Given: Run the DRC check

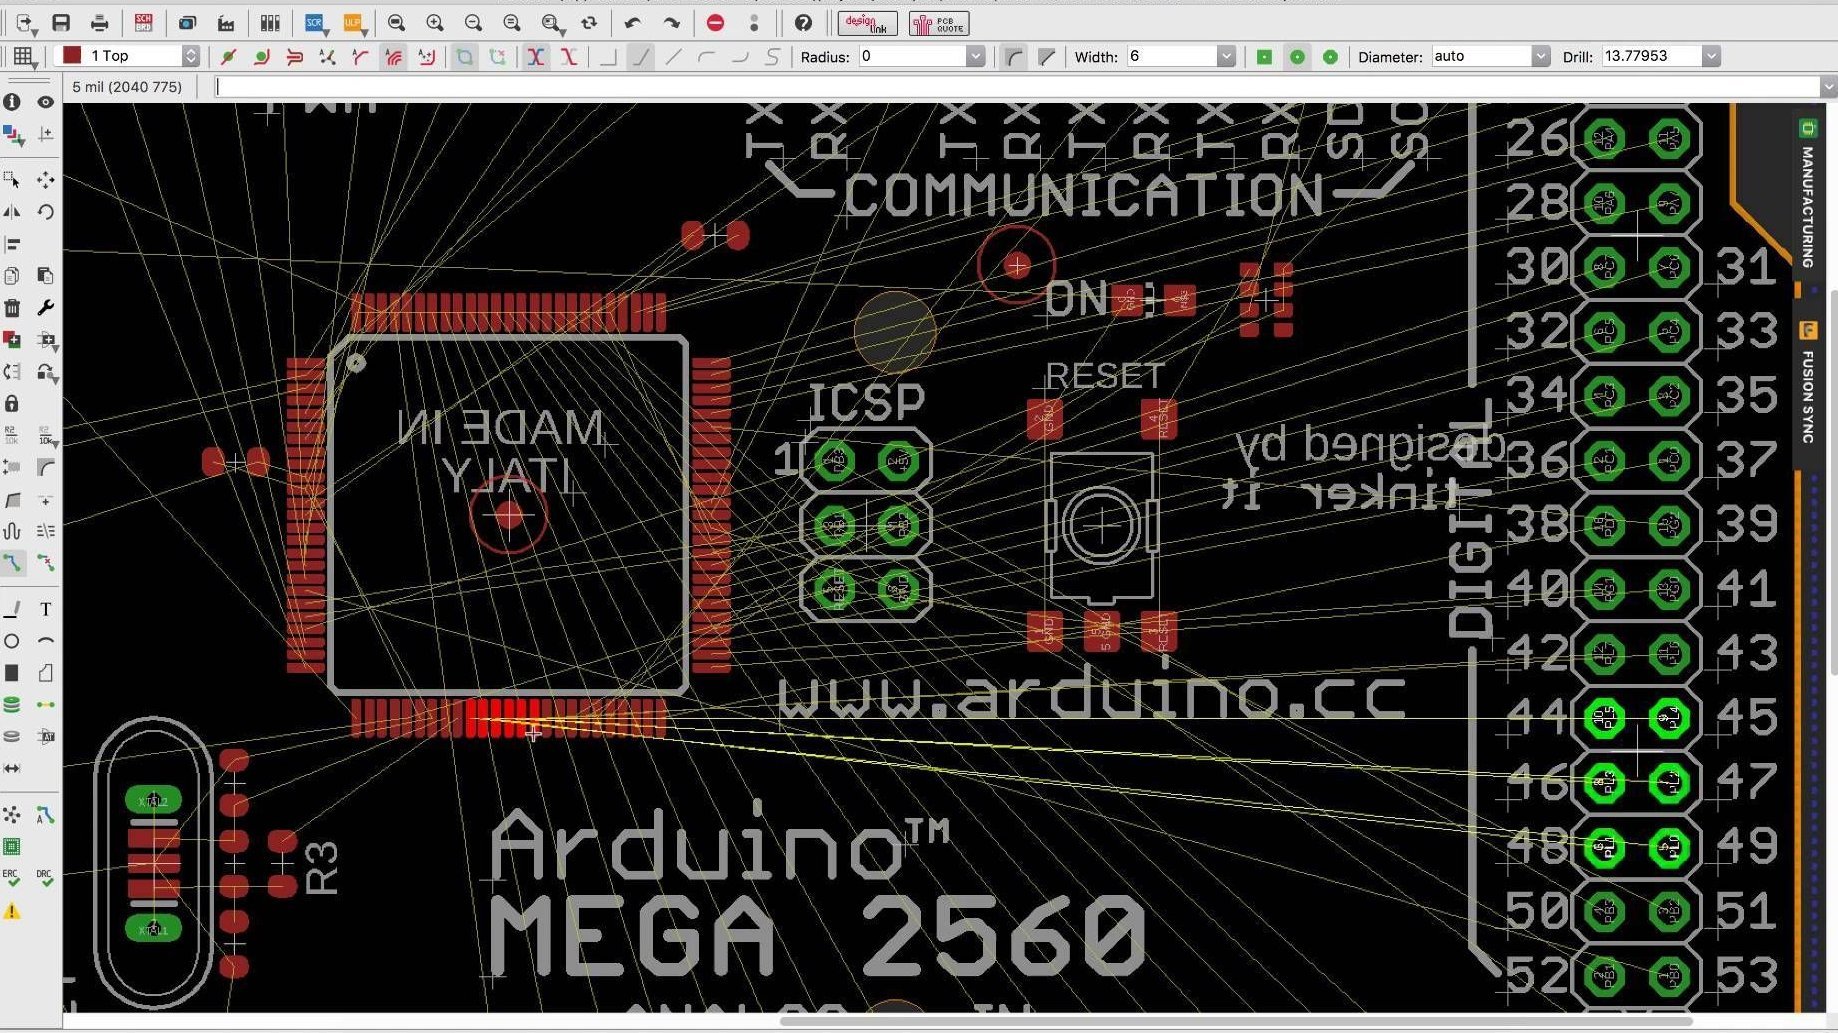Looking at the screenshot, I should [45, 878].
